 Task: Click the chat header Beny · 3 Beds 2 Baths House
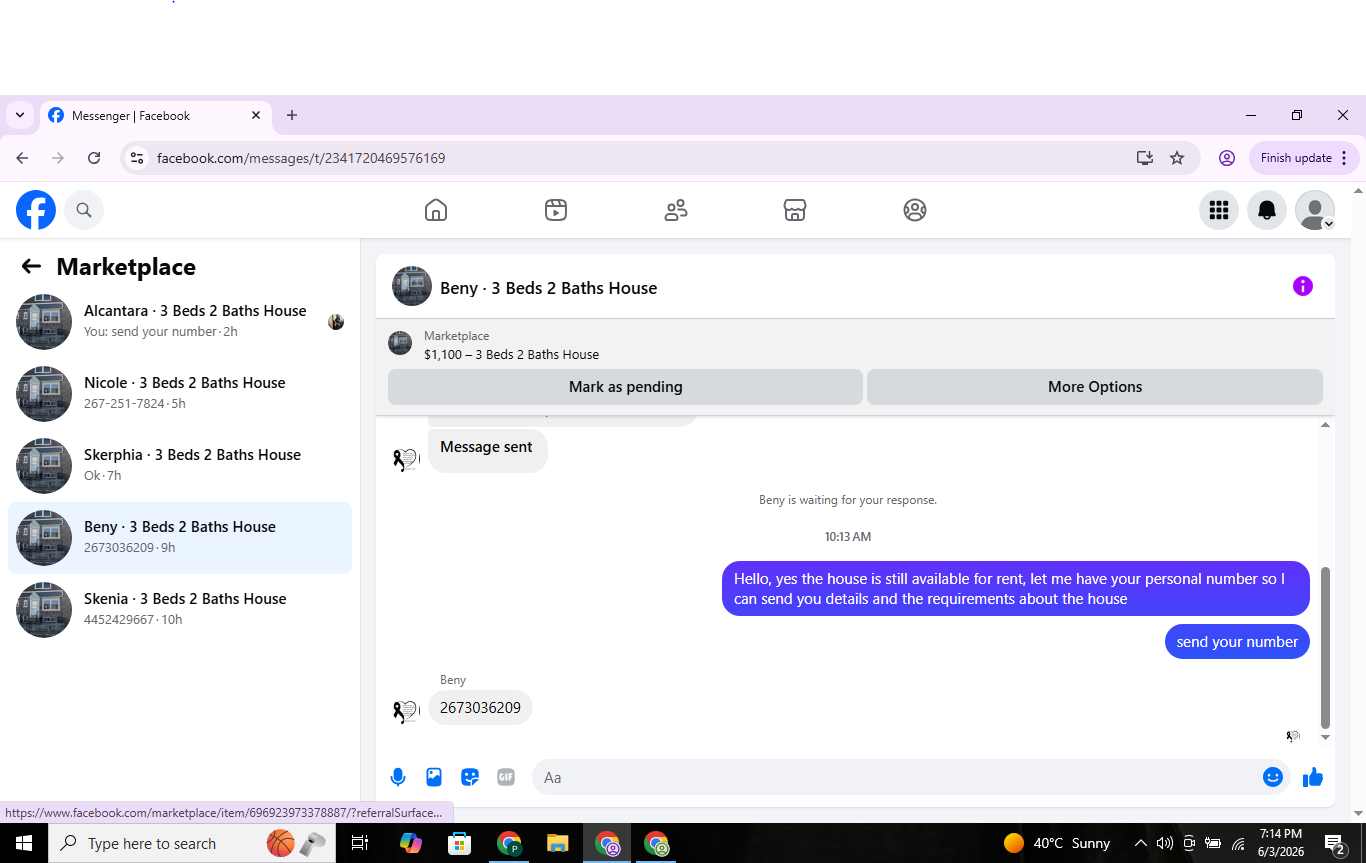point(548,288)
